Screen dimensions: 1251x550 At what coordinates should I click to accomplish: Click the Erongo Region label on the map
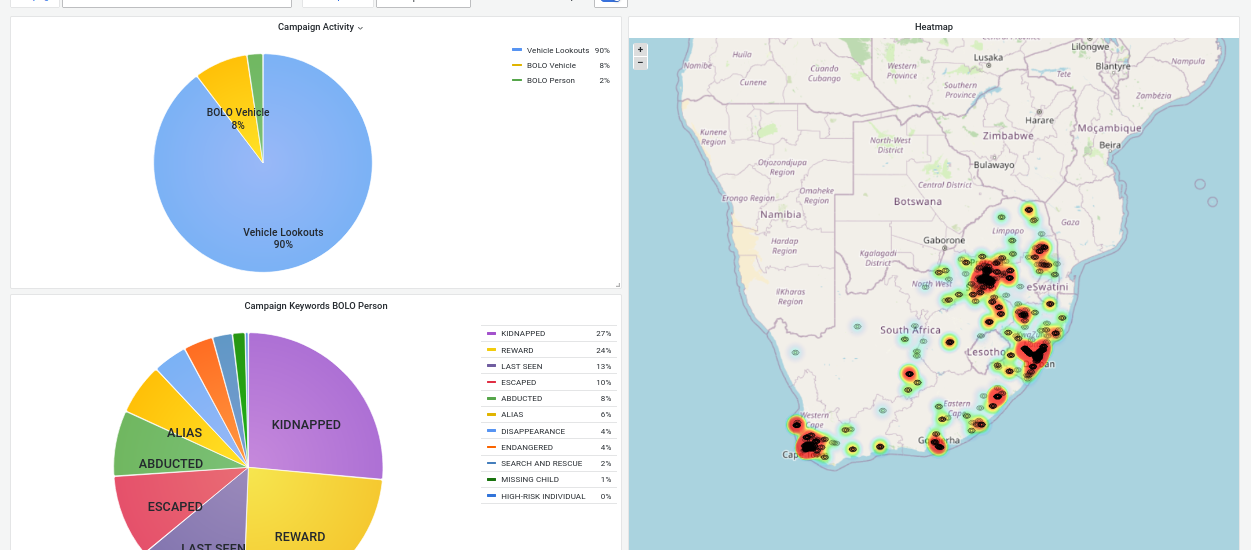tap(750, 199)
